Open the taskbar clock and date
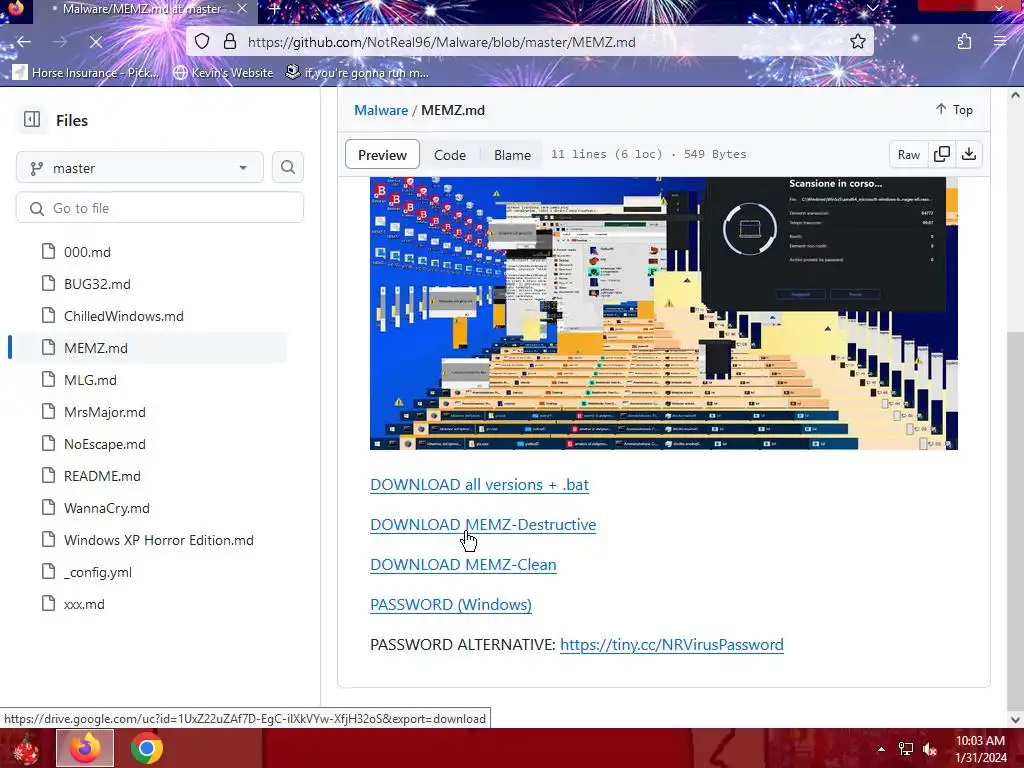The image size is (1024, 768). click(x=981, y=748)
